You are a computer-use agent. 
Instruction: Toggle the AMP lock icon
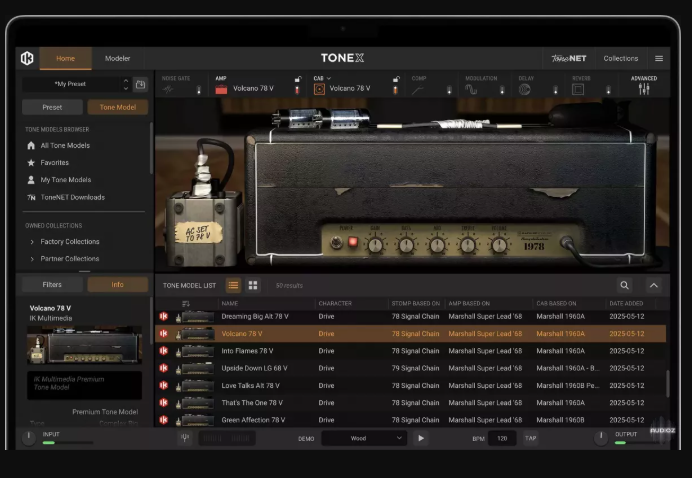click(x=298, y=79)
